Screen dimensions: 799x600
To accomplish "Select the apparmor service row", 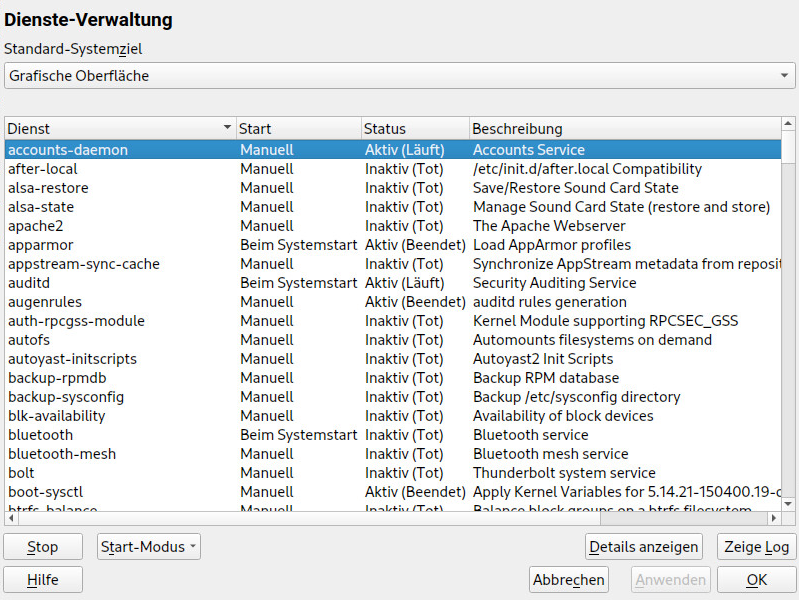I will click(393, 245).
